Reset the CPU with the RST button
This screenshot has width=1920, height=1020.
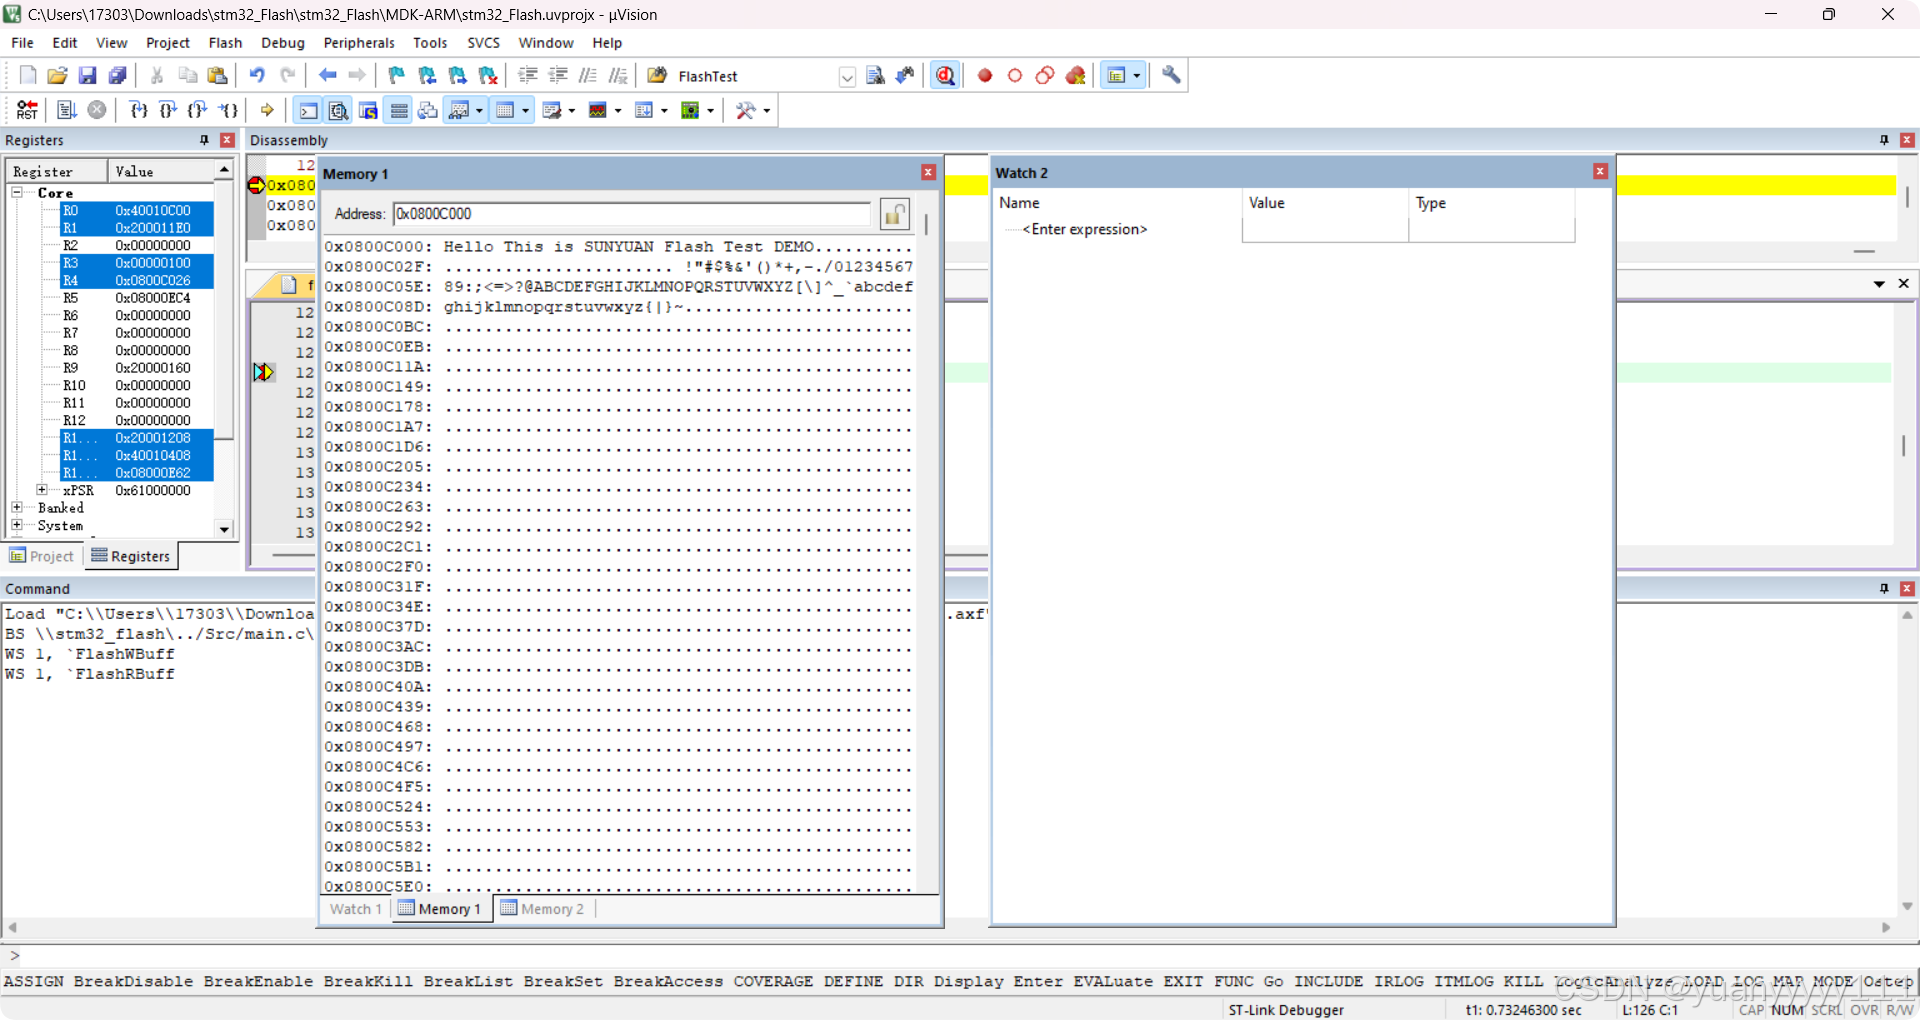pos(27,110)
